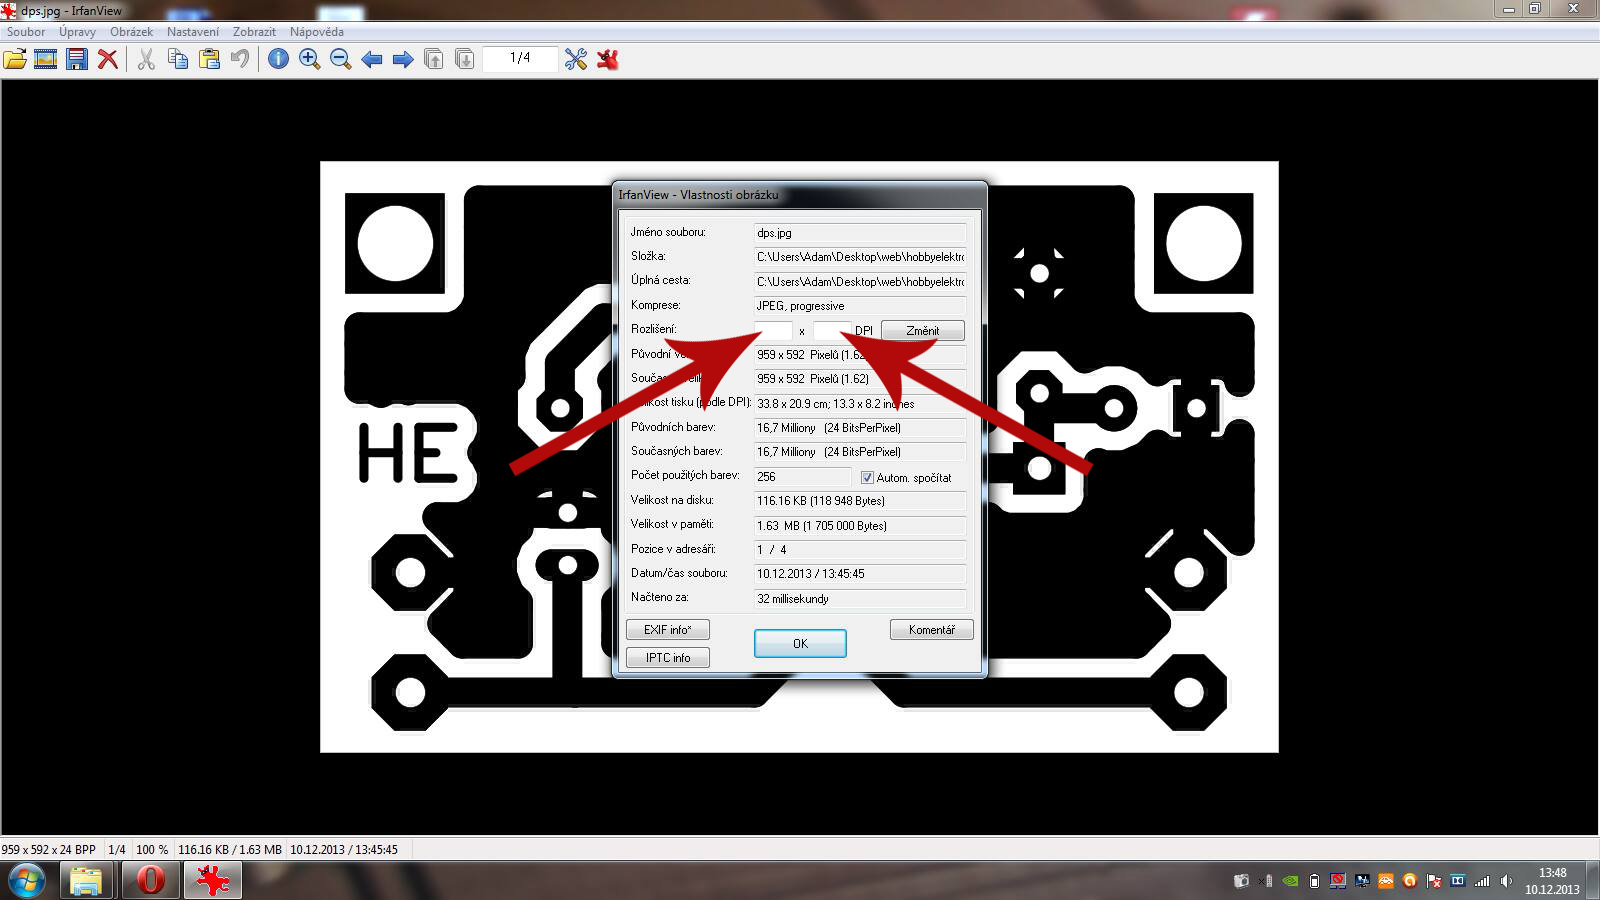Open the slideshow toolbar icon

(x=45, y=59)
